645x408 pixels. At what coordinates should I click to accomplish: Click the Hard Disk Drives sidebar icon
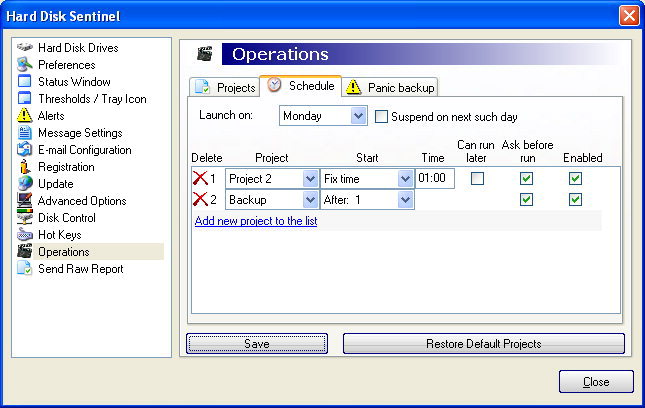click(25, 47)
